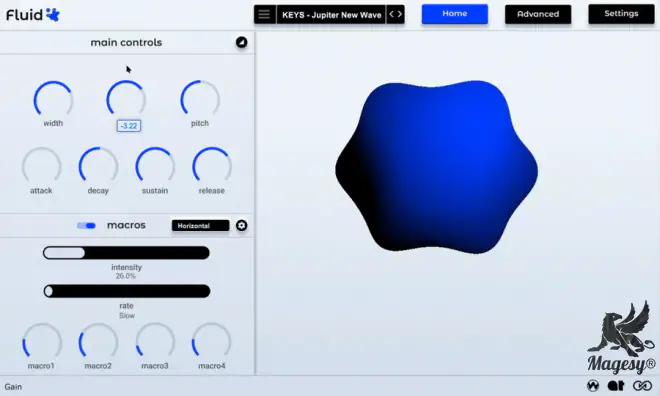Go to next preset arrow
Image resolution: width=660 pixels, height=396 pixels.
[x=399, y=14]
